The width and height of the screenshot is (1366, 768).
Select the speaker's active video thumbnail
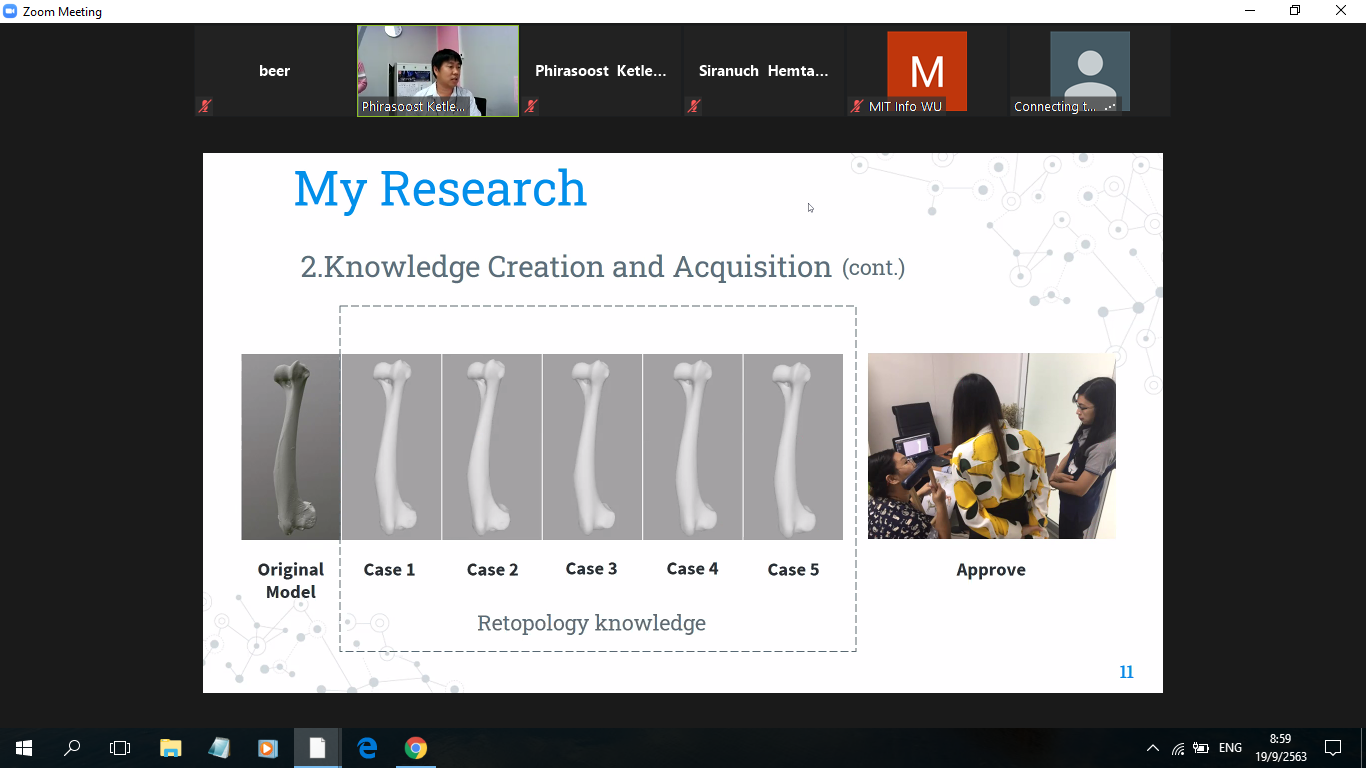(x=438, y=70)
